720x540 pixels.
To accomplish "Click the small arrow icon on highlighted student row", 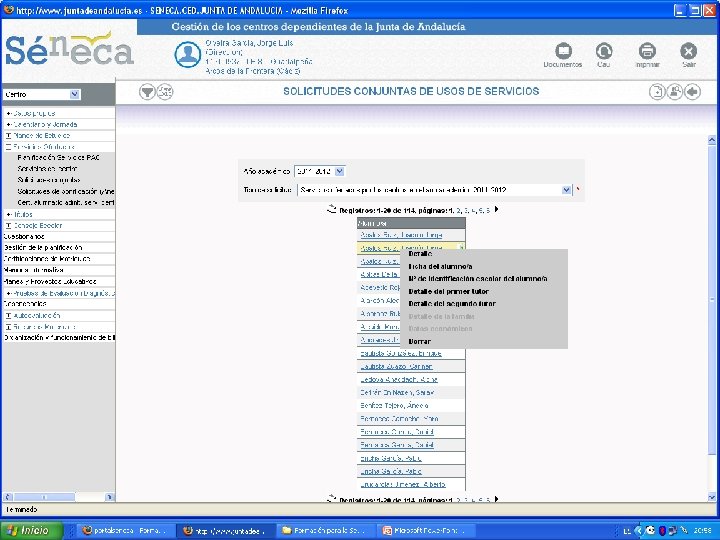I will click(x=461, y=248).
